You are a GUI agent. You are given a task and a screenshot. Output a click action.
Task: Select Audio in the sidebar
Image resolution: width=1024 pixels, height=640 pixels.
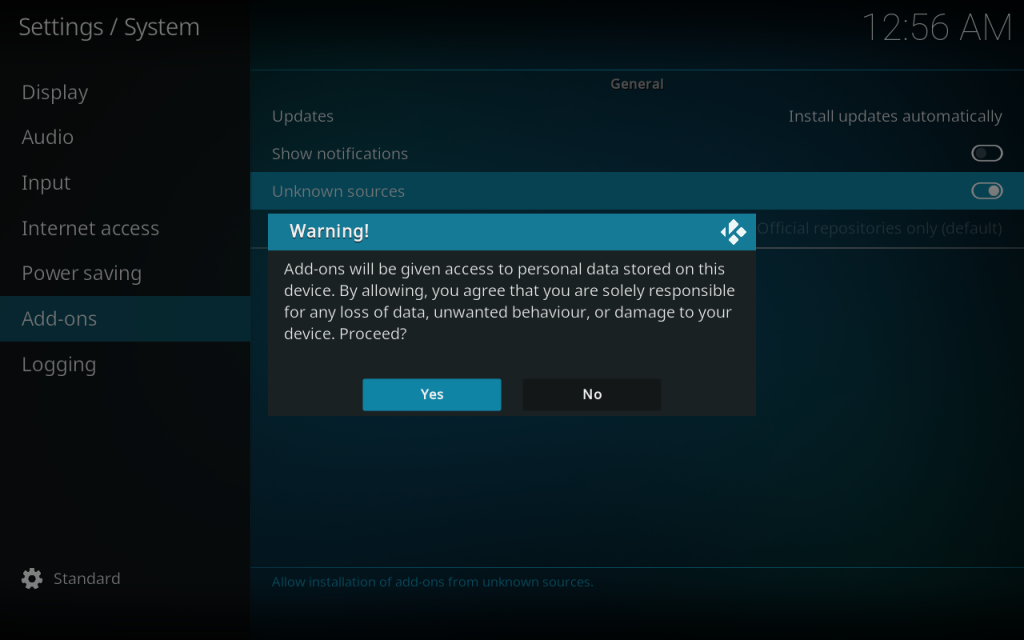[x=48, y=137]
